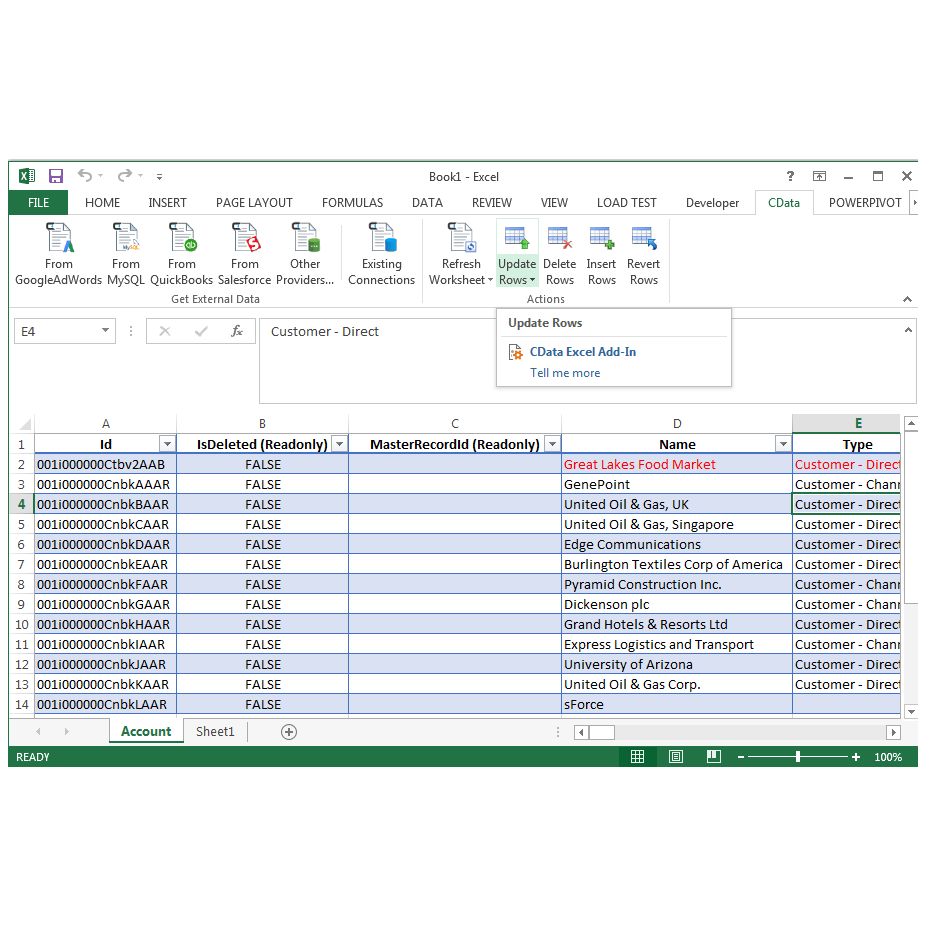Switch to Page Layout view in status bar
931x931 pixels.
676,757
